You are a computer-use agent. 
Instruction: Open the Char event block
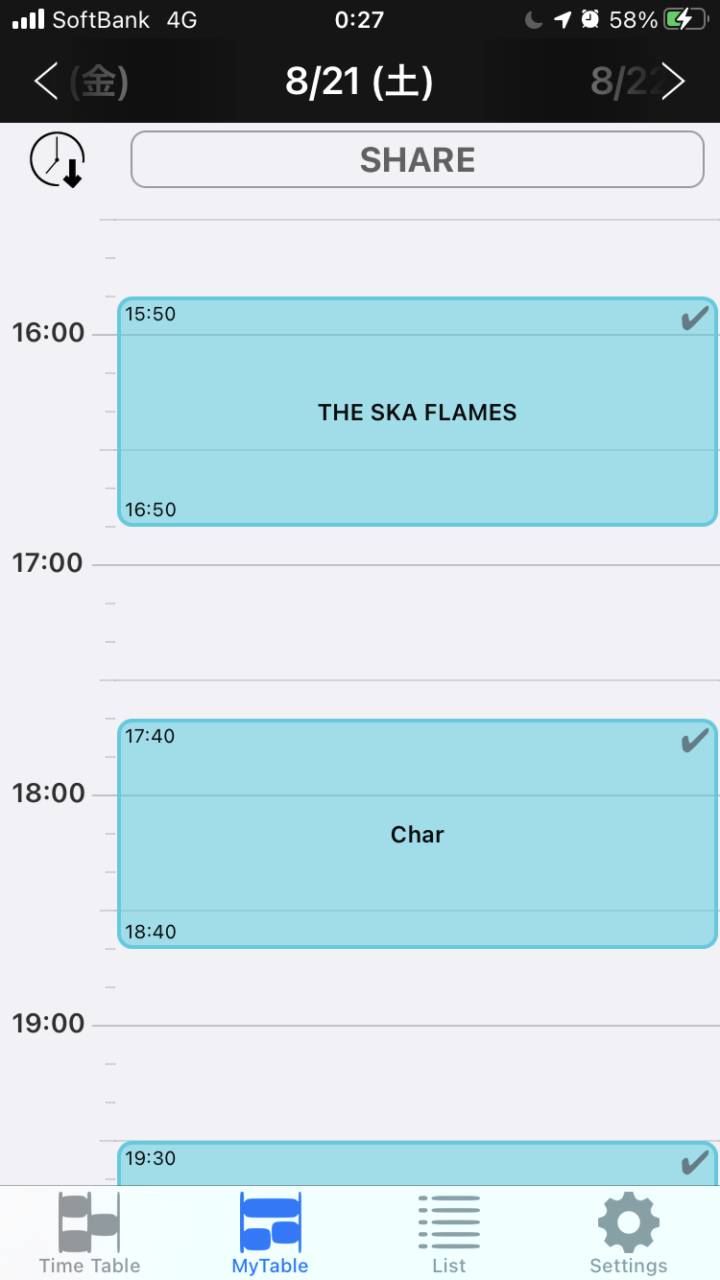[x=418, y=834]
